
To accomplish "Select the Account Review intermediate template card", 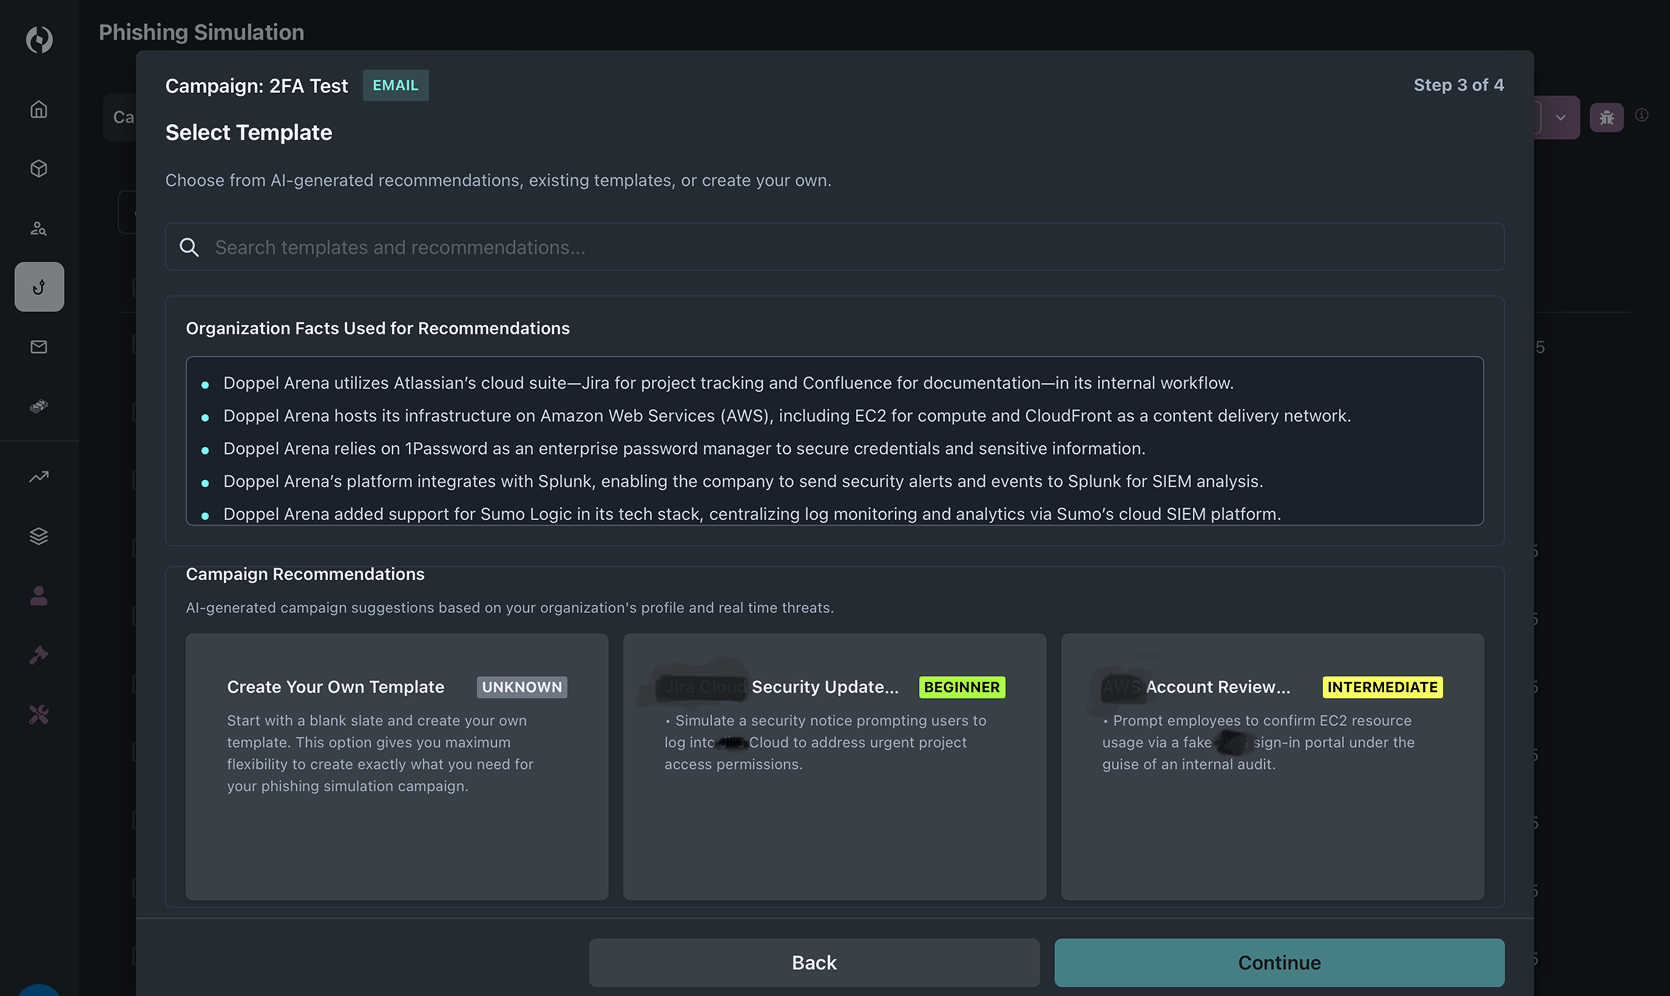I will (x=1272, y=766).
